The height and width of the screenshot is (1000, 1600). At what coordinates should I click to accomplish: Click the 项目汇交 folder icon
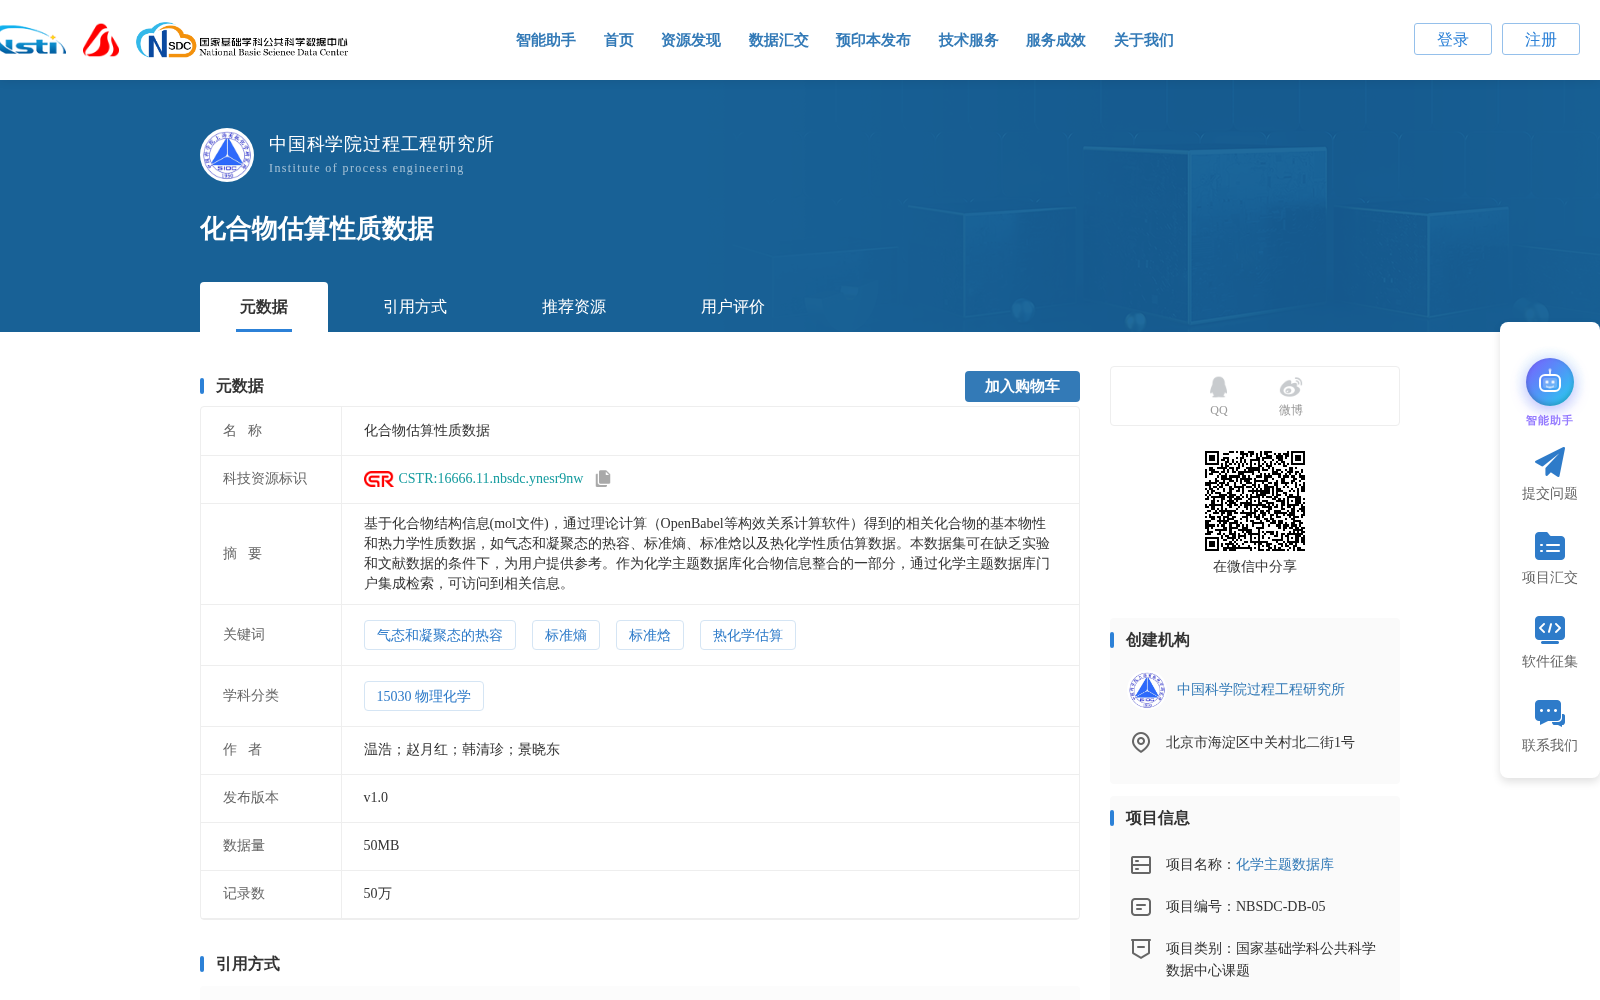coord(1549,546)
